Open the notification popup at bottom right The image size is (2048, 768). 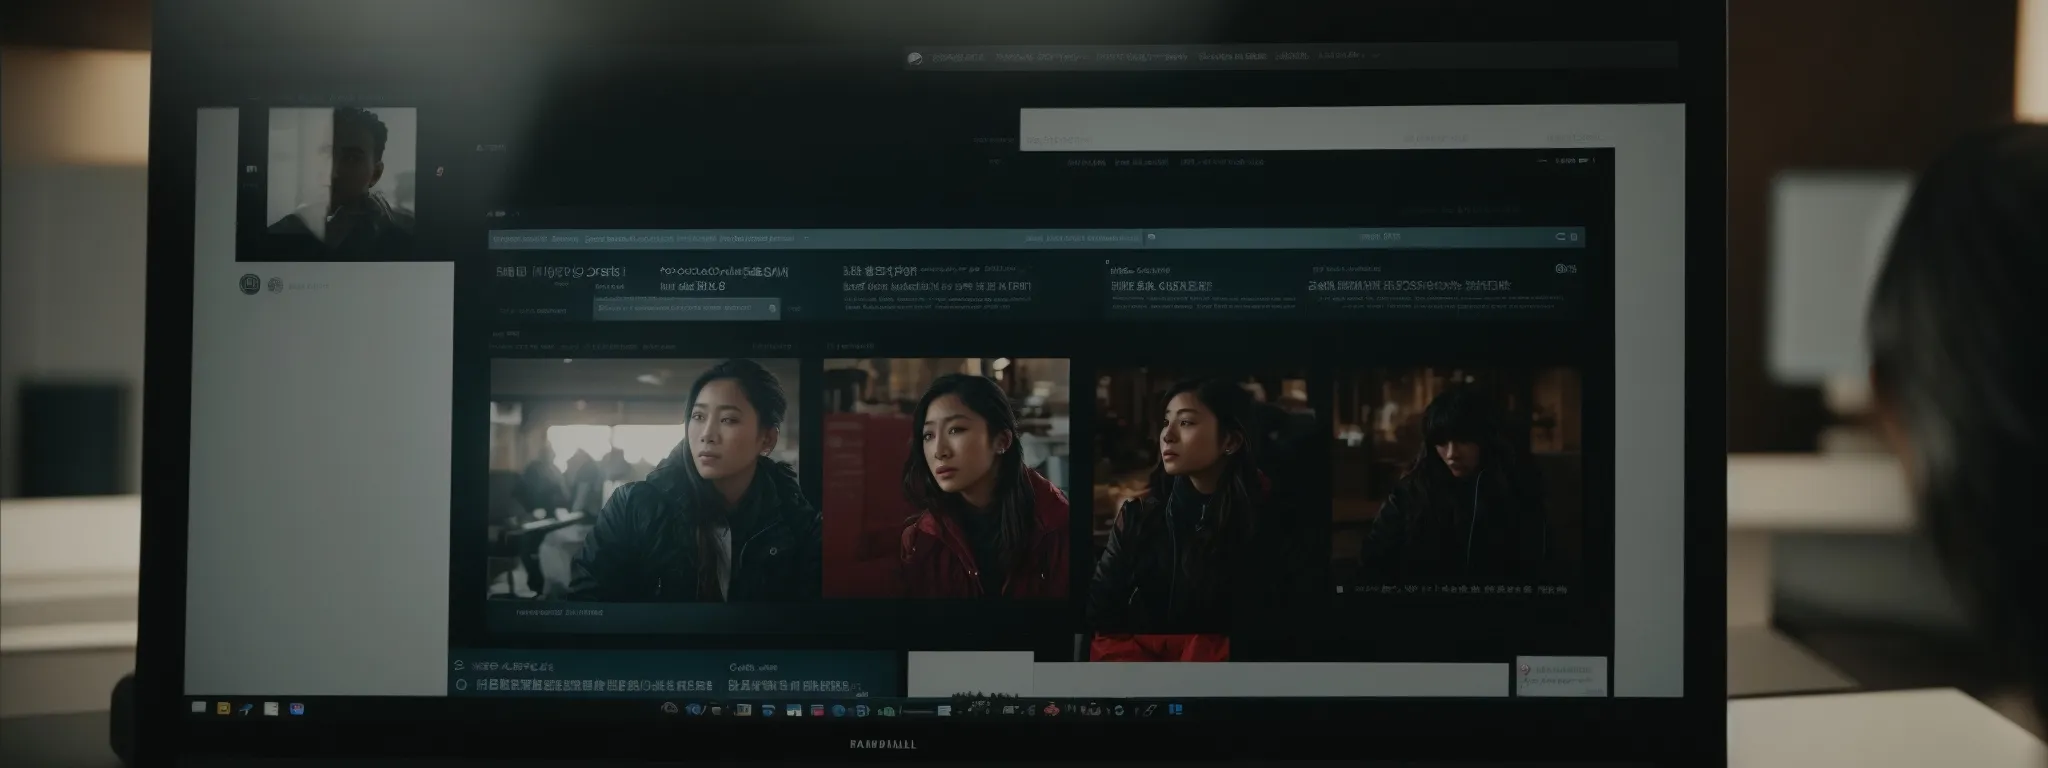[x=1561, y=676]
